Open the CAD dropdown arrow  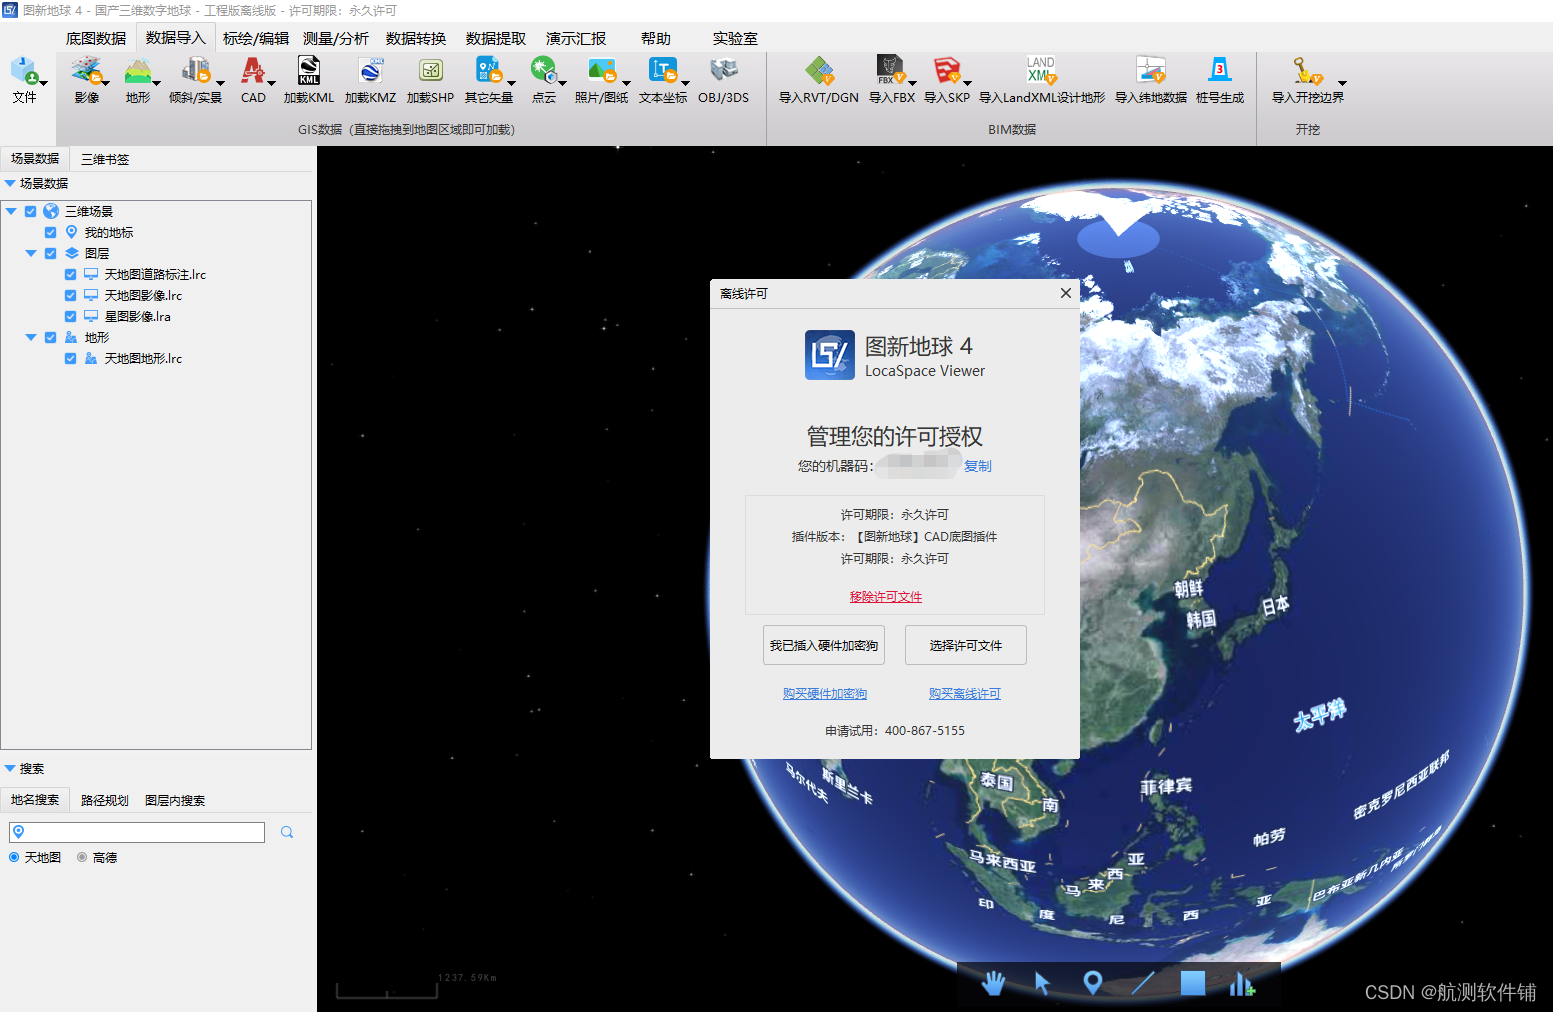tap(271, 84)
